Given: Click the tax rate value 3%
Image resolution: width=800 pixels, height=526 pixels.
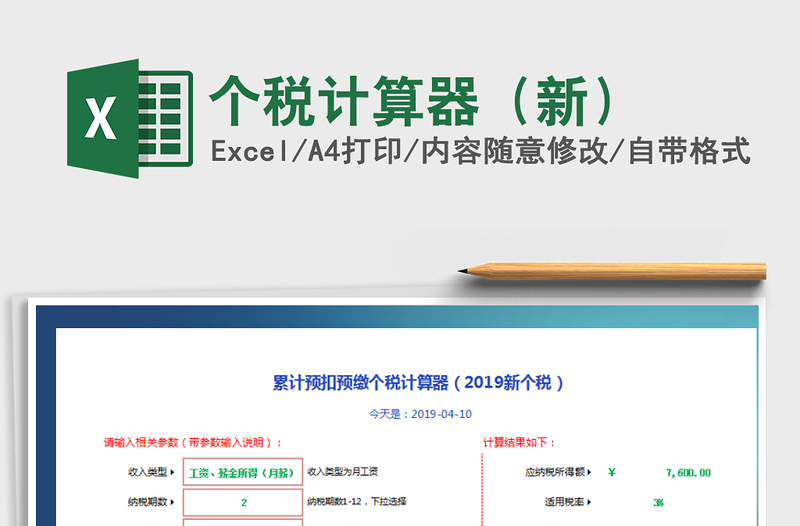Looking at the screenshot, I should [659, 503].
